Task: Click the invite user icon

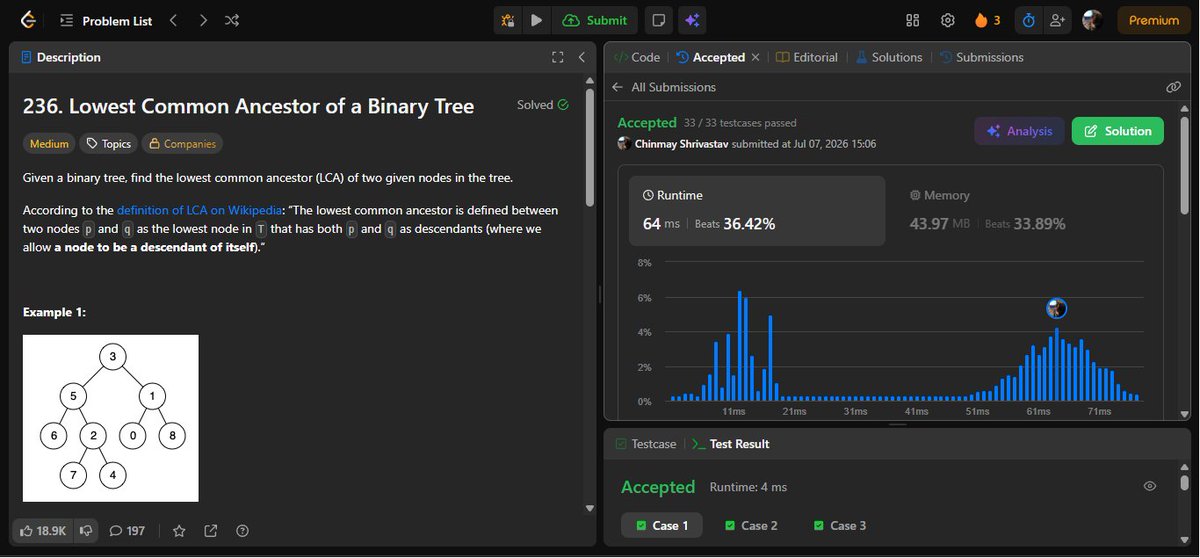Action: tap(1056, 20)
